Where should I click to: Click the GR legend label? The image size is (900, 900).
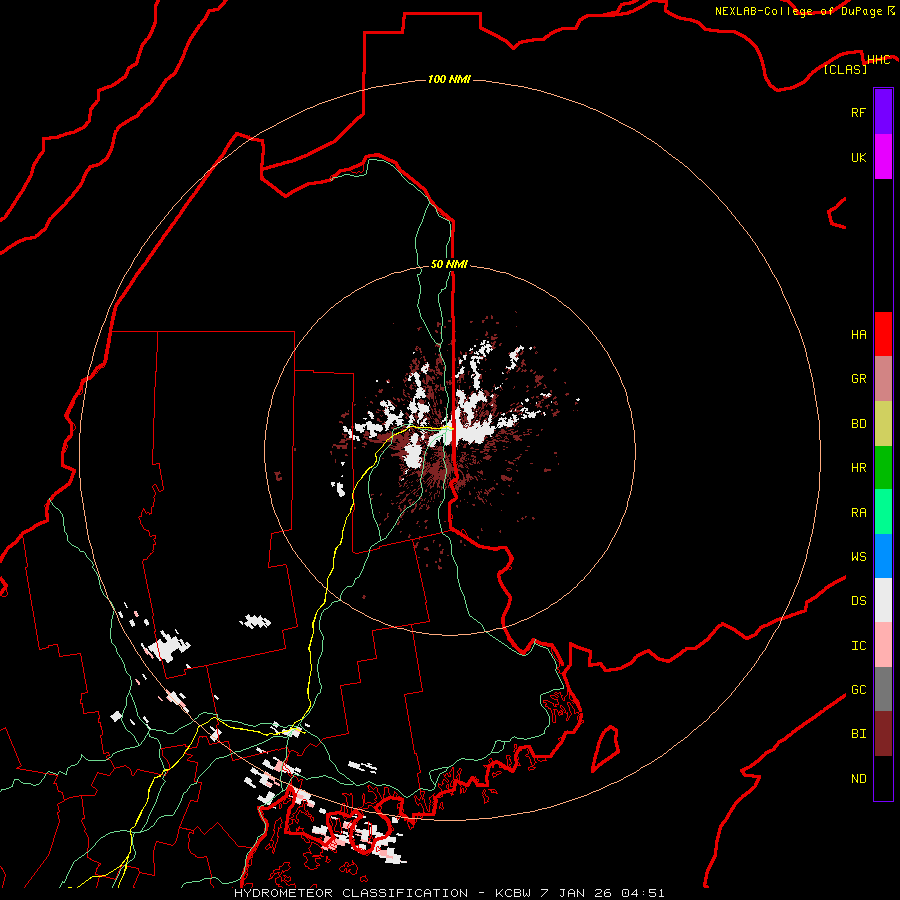[858, 379]
